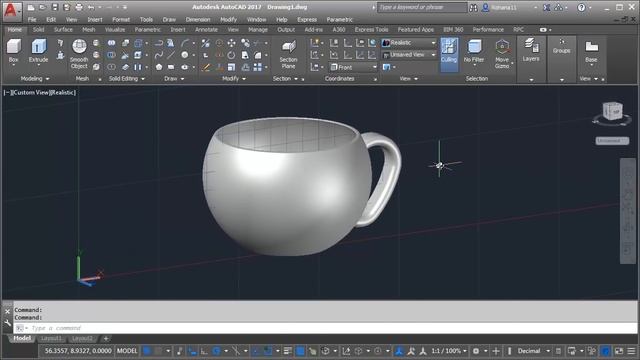Expand the Modify panel
This screenshot has height=360, width=640.
[234, 78]
